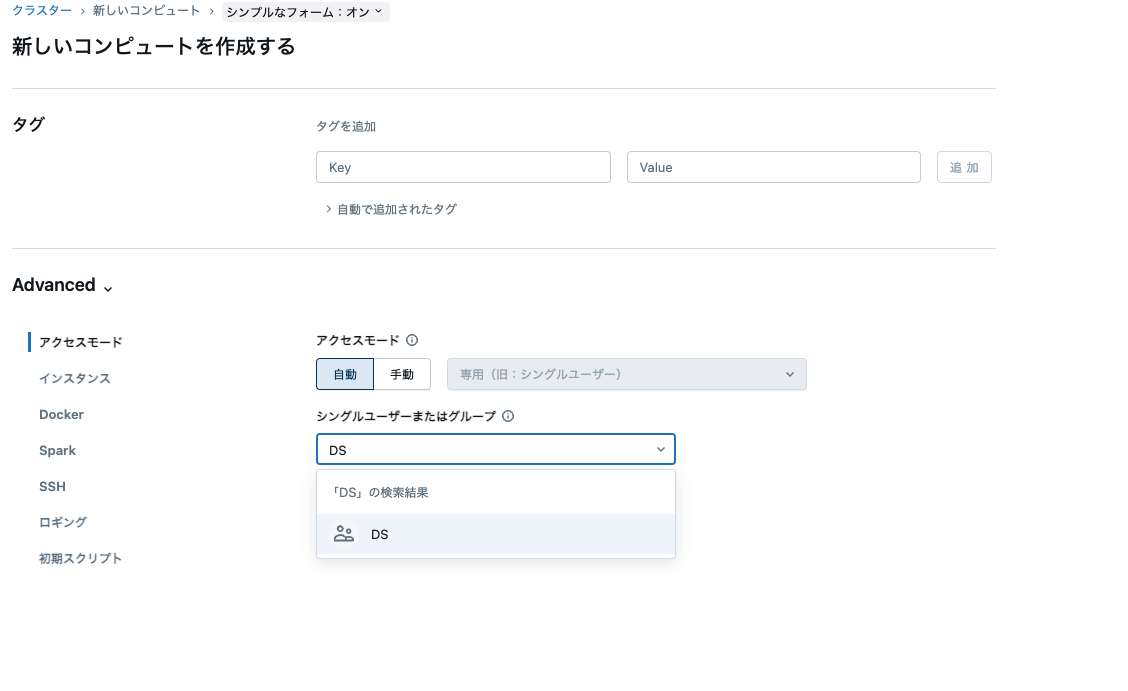Open the SSH settings section

(52, 486)
